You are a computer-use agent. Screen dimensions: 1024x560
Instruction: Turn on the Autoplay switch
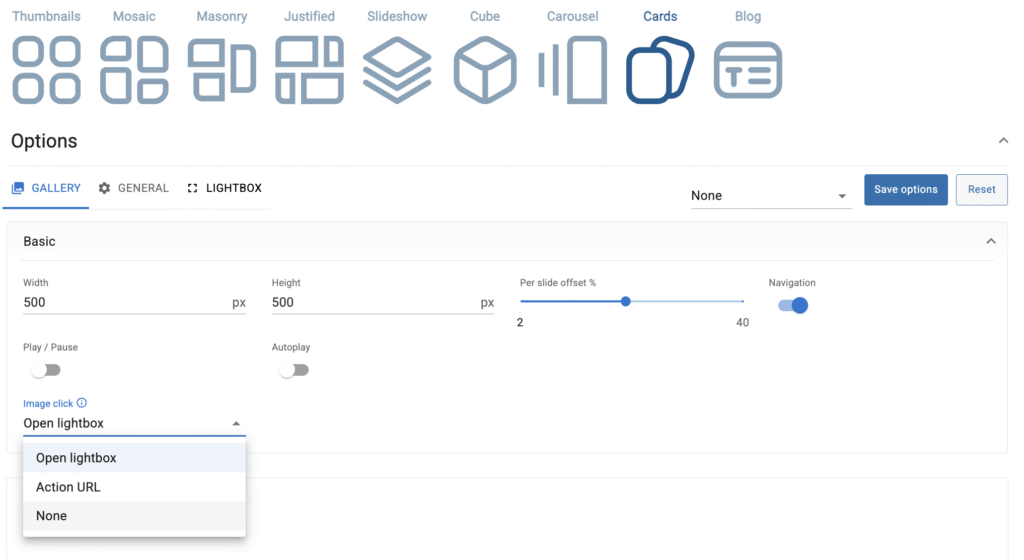(x=294, y=370)
